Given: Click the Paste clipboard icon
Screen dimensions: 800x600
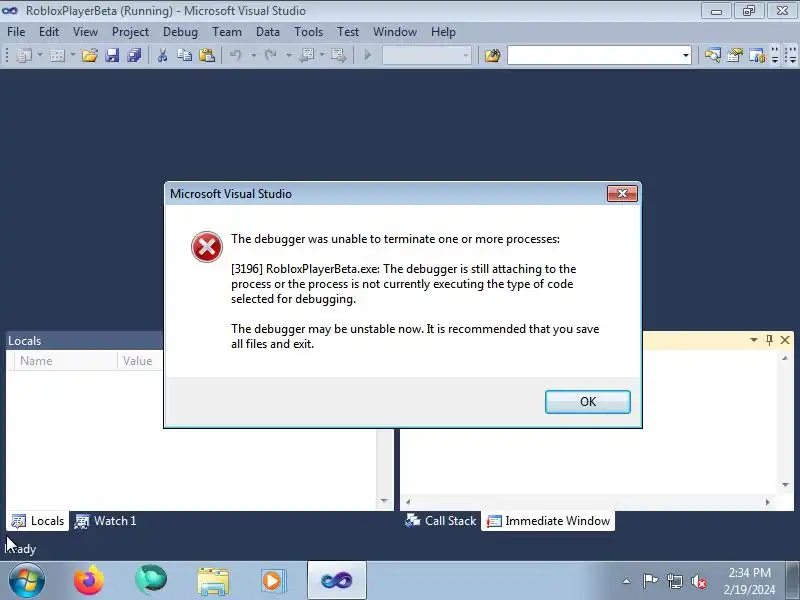Looking at the screenshot, I should coord(207,55).
